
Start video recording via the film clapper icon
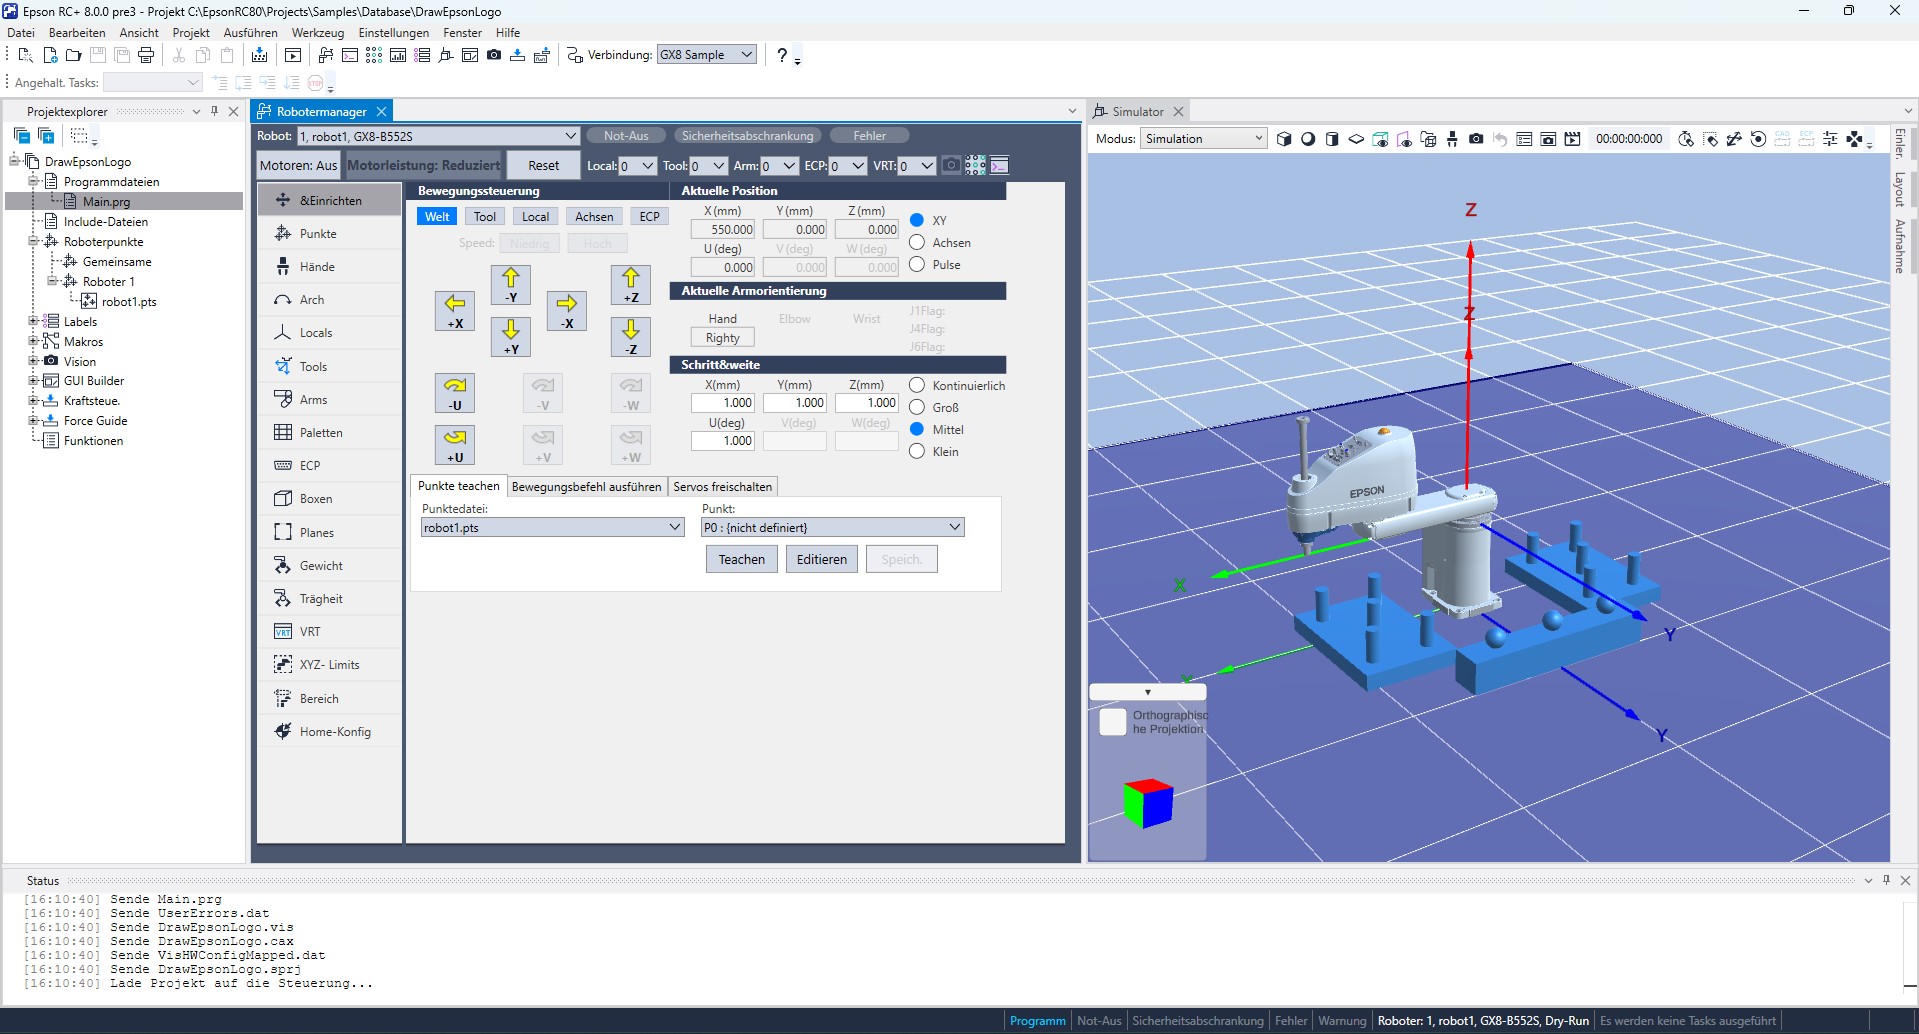coord(1573,139)
